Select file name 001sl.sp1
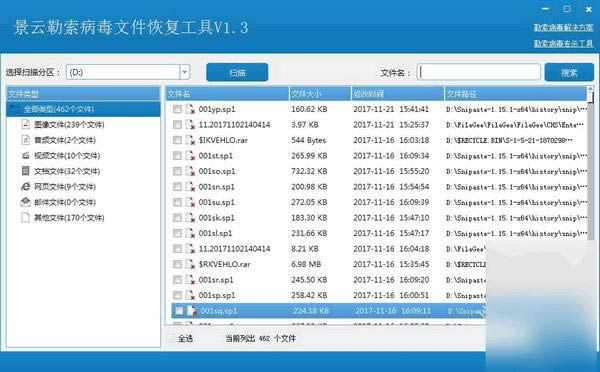Viewport: 600px width, 372px height. point(215,233)
